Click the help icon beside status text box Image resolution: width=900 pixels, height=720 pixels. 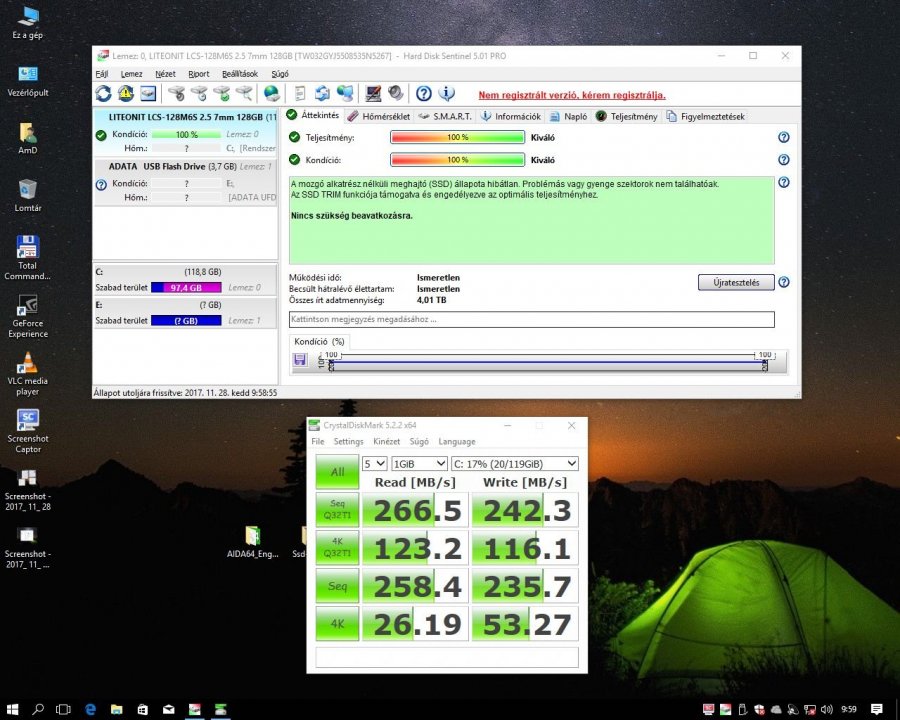(x=783, y=183)
